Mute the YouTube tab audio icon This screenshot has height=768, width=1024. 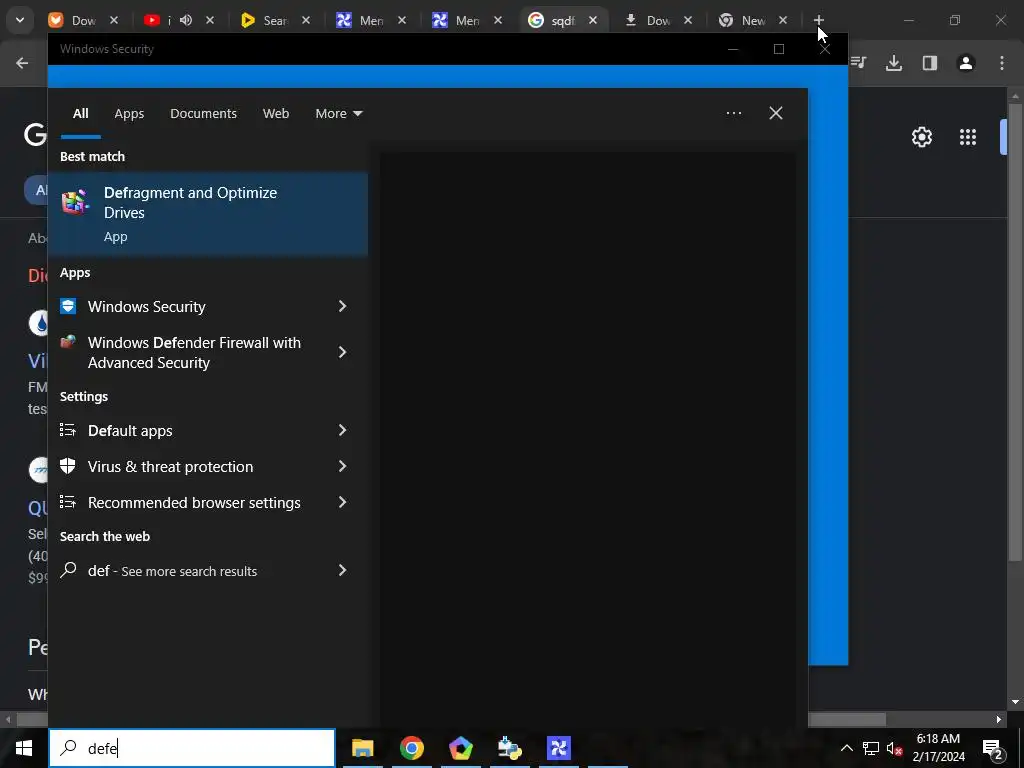click(x=186, y=20)
